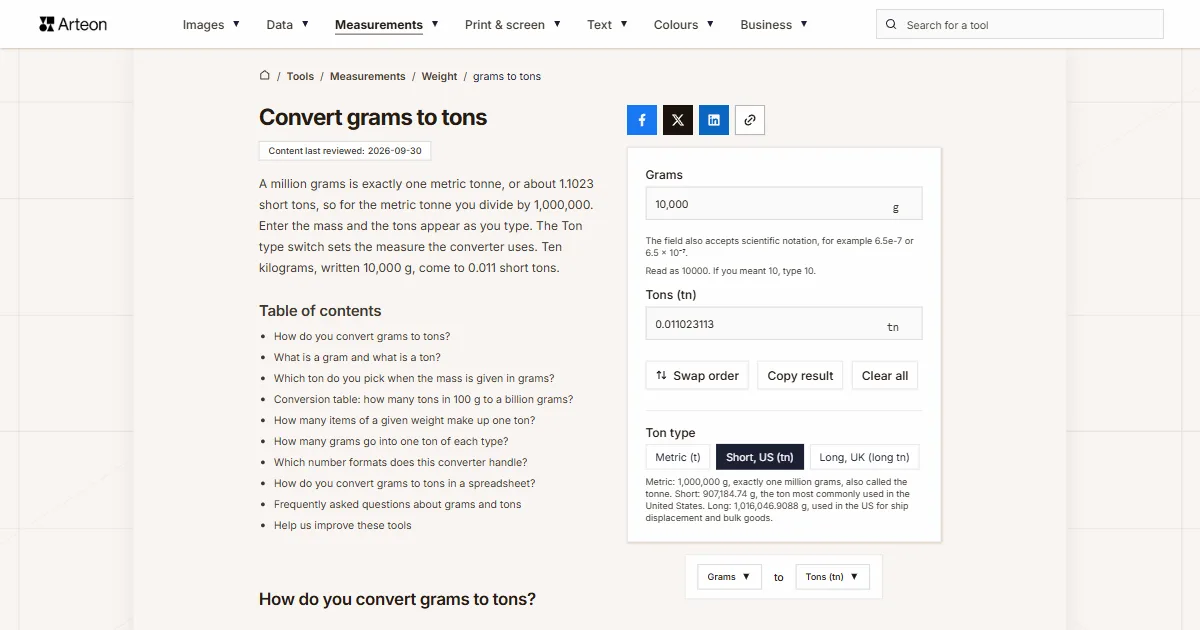Image resolution: width=1200 pixels, height=630 pixels.
Task: Click the Tons (tn) result field
Action: [x=784, y=324]
